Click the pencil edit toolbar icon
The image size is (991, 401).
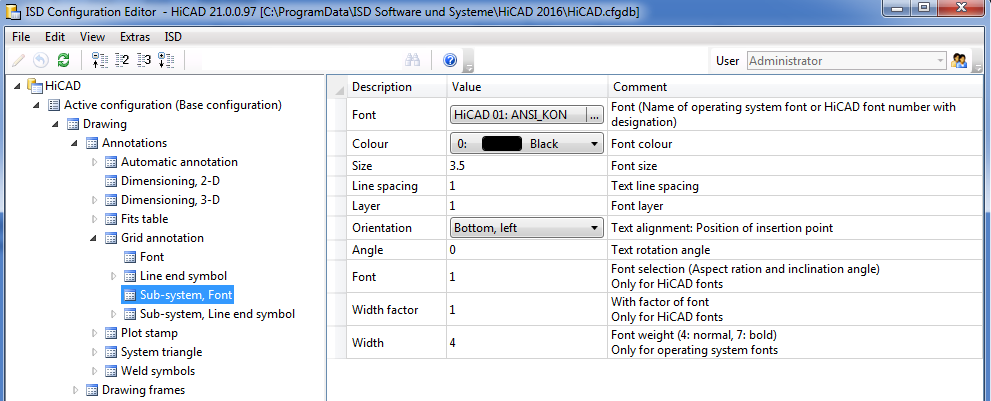click(x=19, y=60)
